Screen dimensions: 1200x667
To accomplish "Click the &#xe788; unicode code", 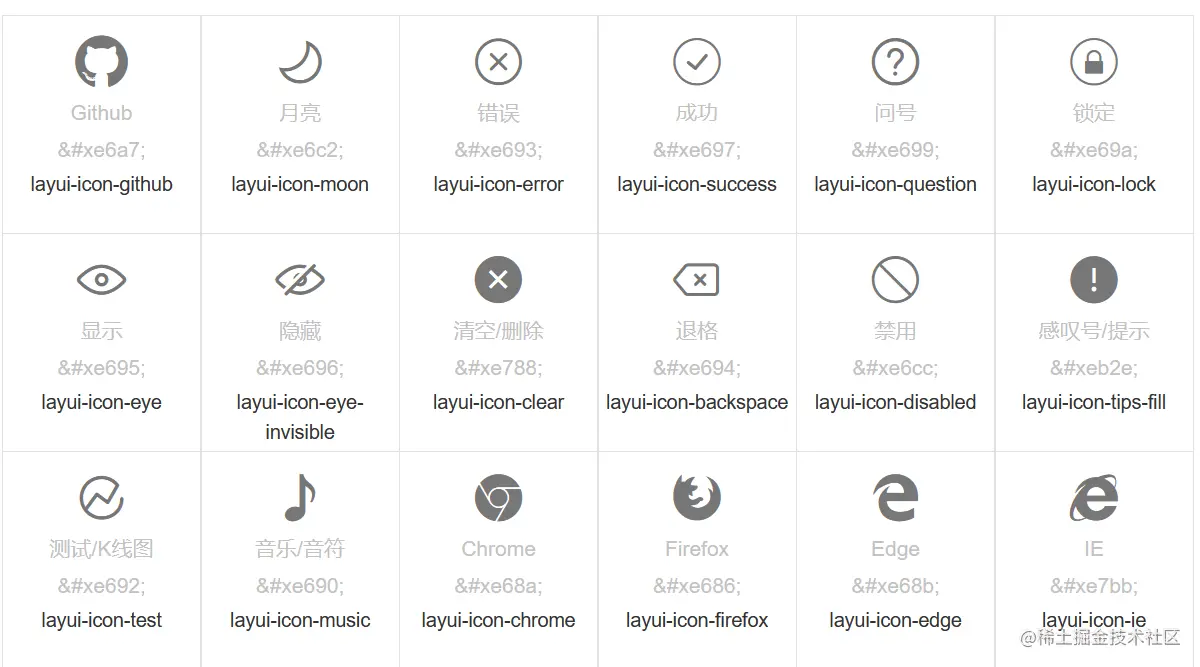I will pyautogui.click(x=498, y=368).
